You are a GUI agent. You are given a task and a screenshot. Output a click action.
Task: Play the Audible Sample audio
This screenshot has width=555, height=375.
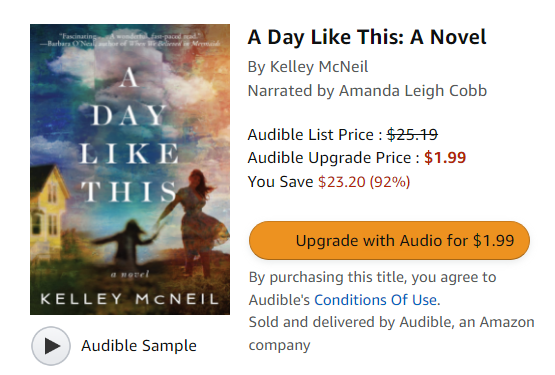click(51, 346)
